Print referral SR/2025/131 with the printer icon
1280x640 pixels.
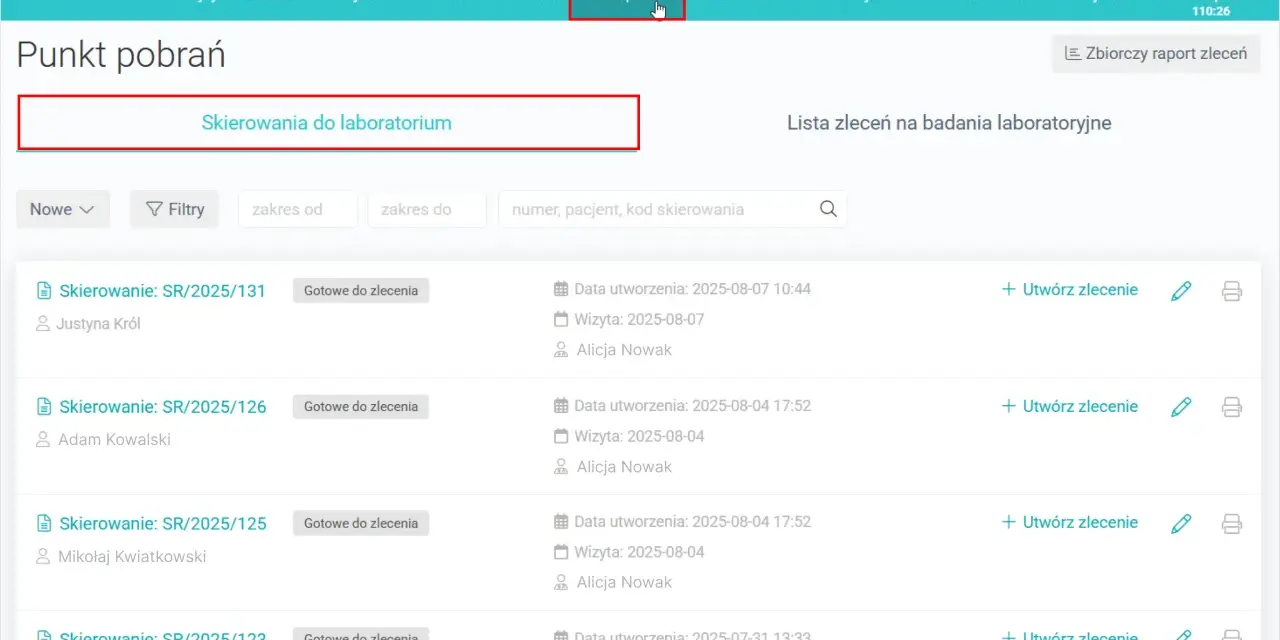(1232, 291)
